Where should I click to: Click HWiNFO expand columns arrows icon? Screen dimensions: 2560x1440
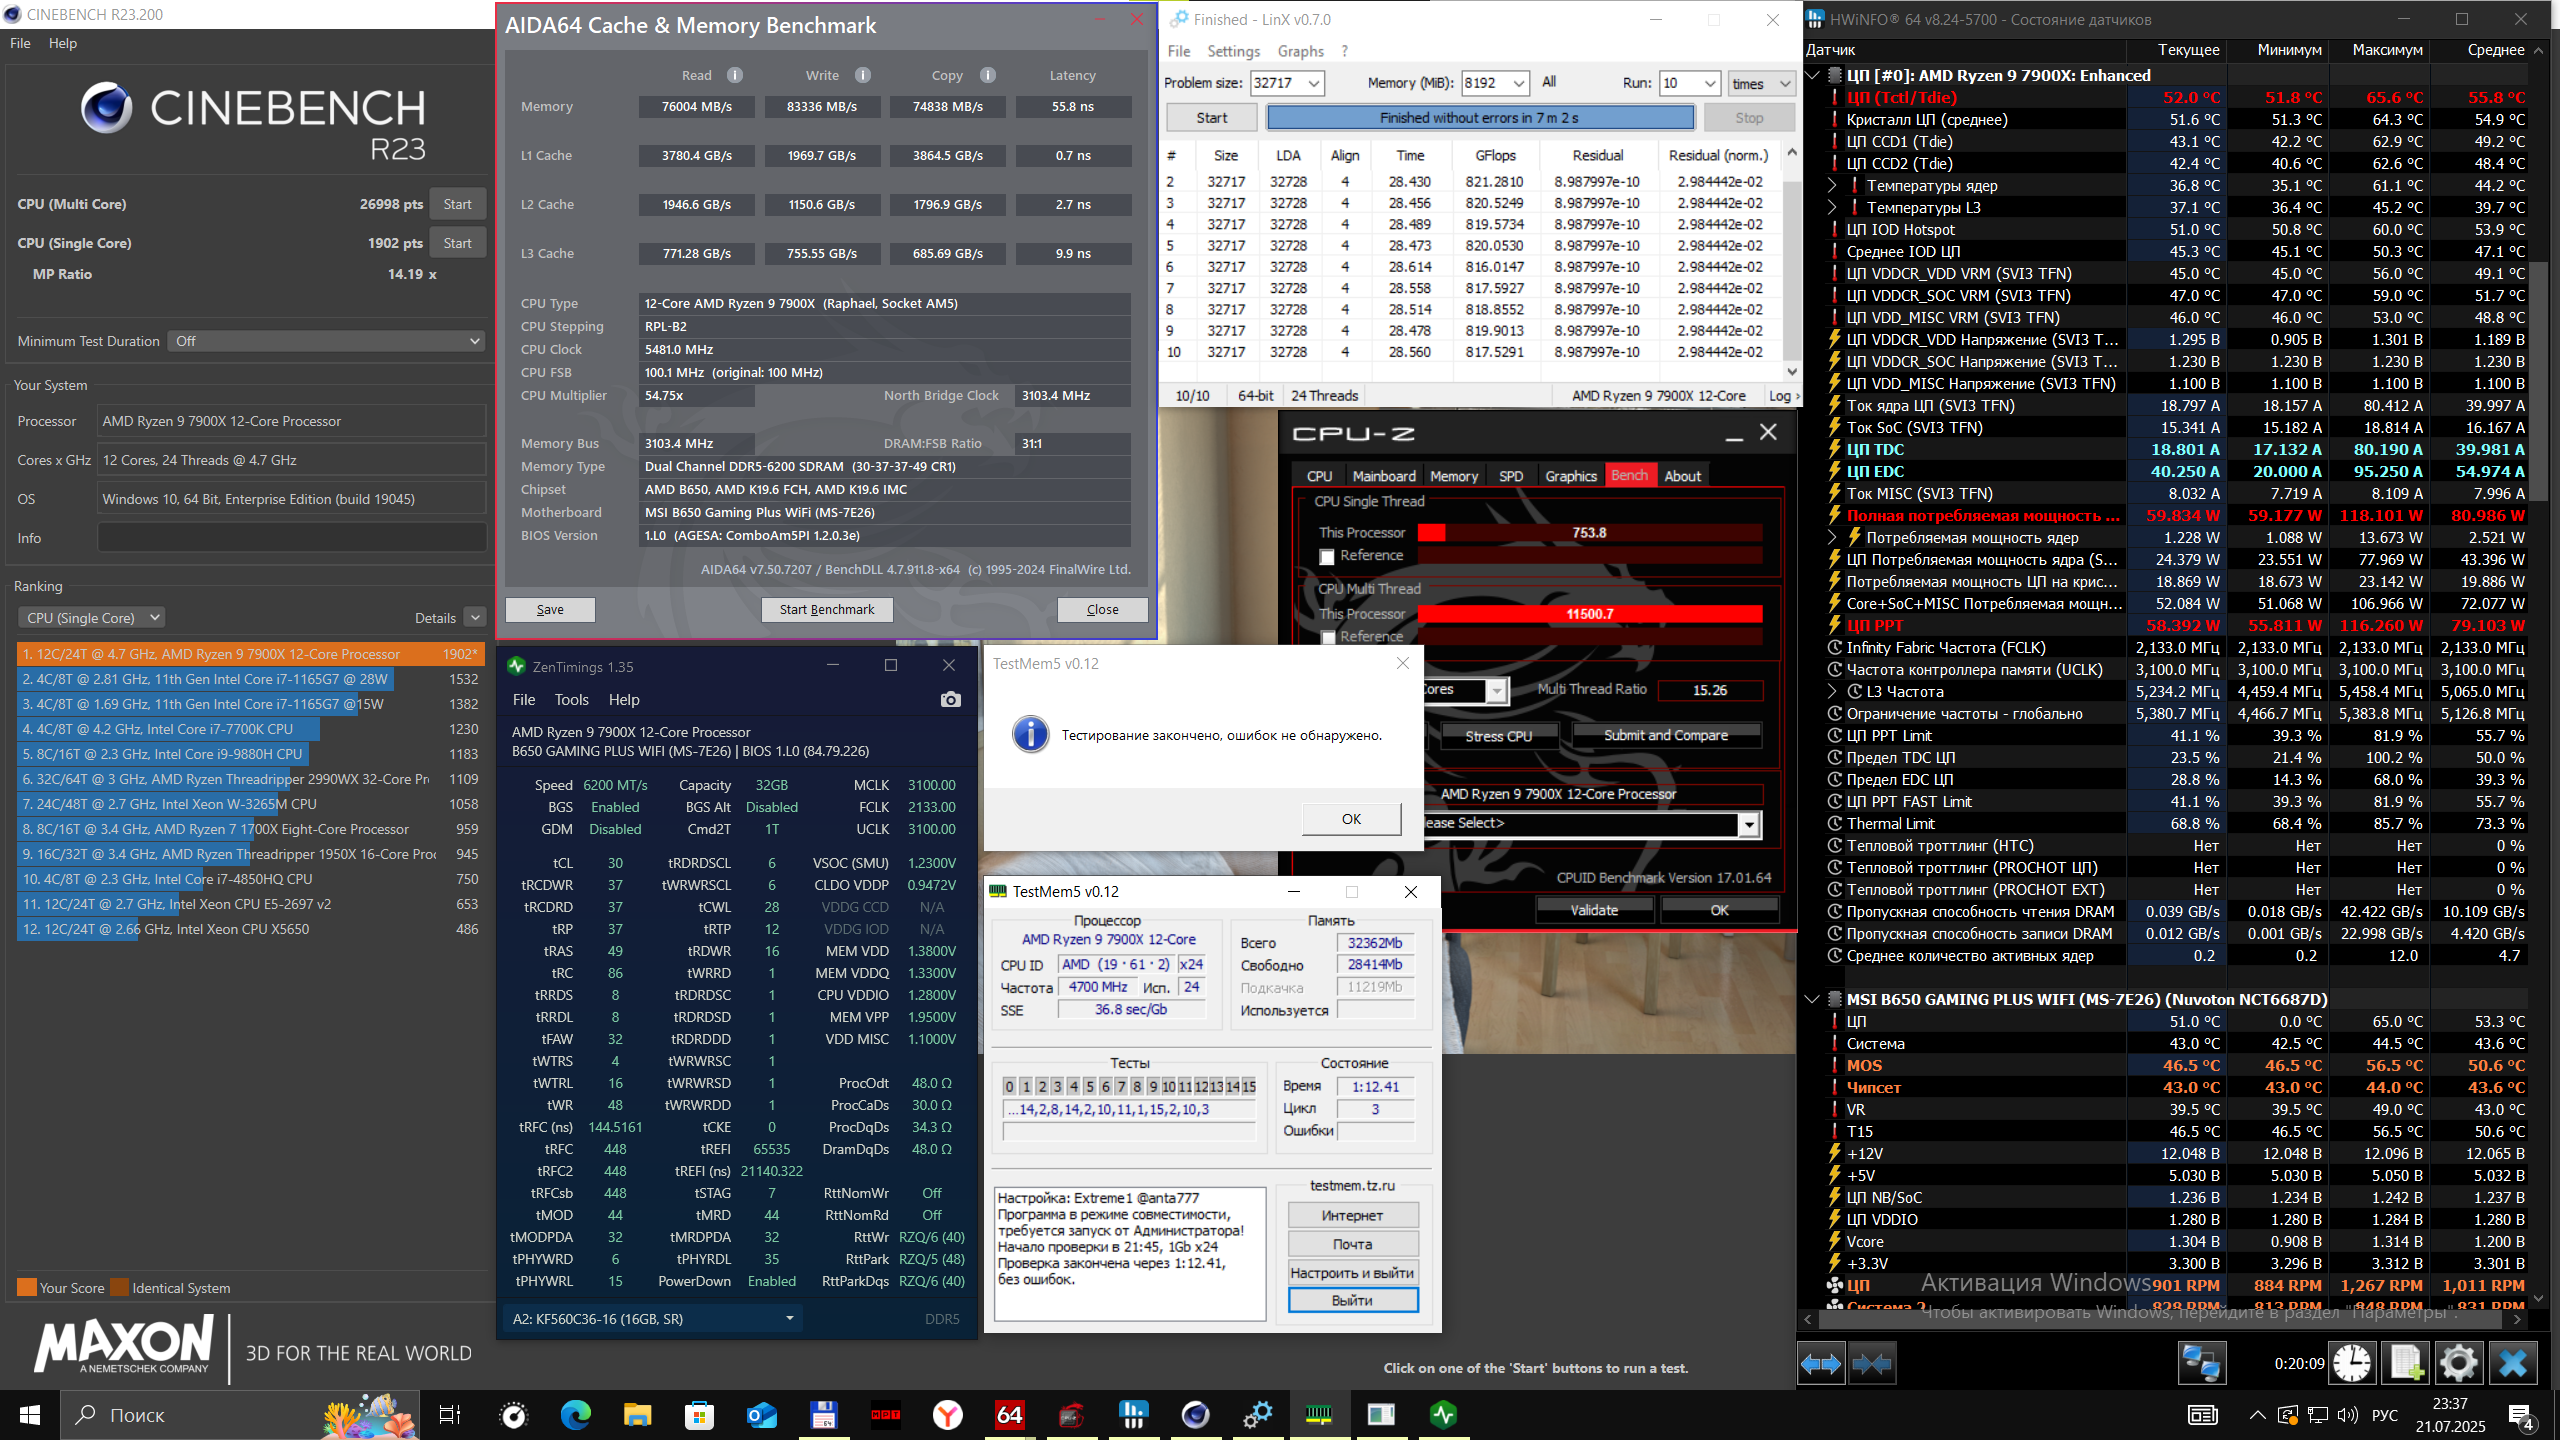tap(1820, 1364)
